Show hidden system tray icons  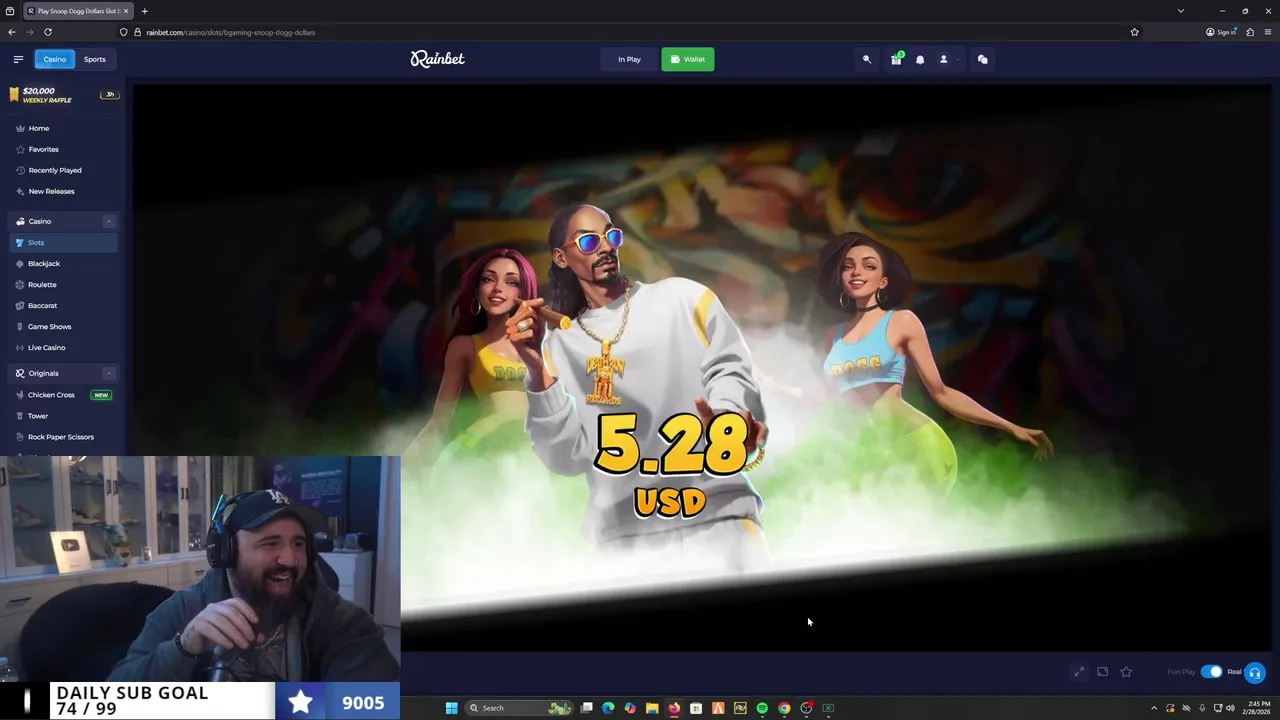pos(1155,708)
